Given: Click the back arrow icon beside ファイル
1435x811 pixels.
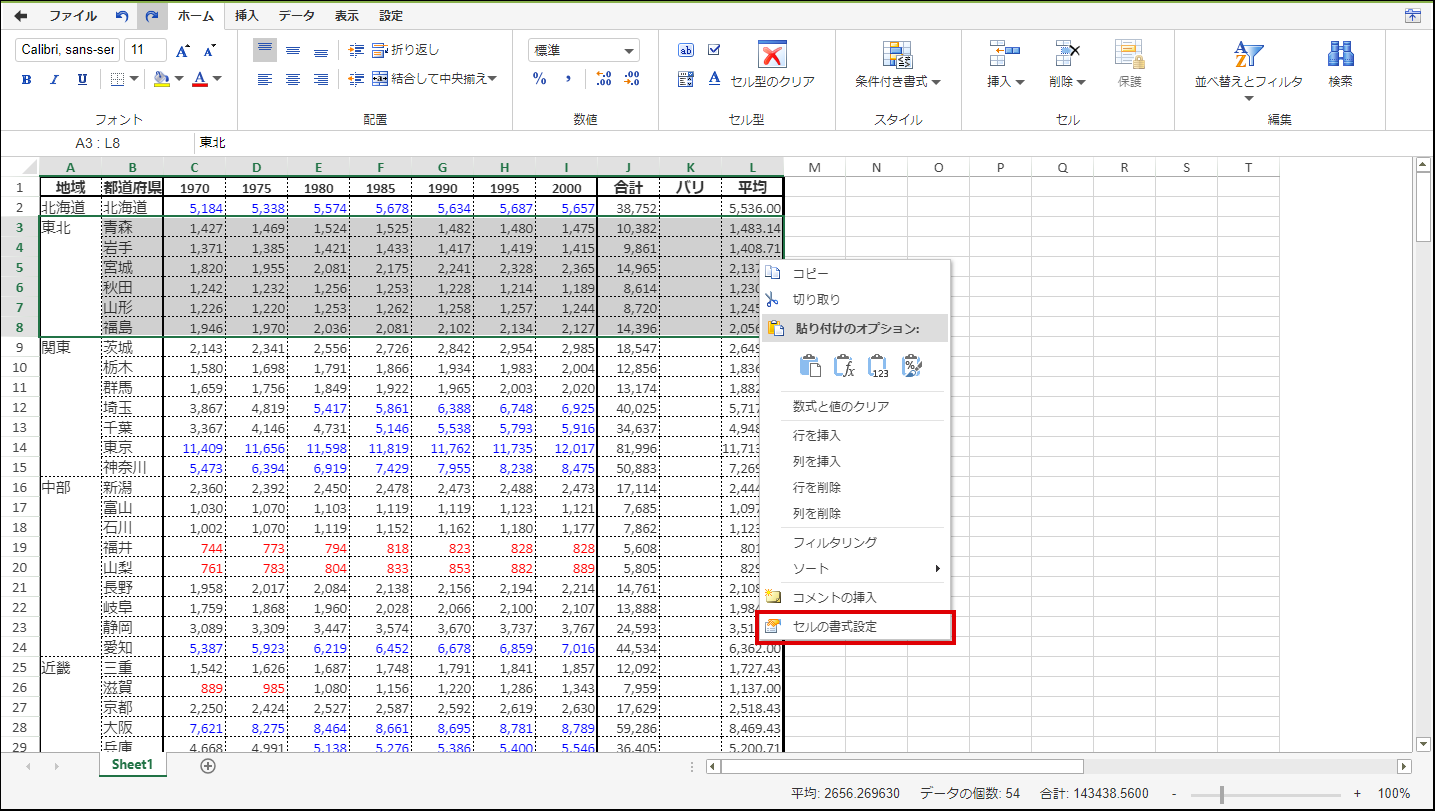Looking at the screenshot, I should pos(20,16).
